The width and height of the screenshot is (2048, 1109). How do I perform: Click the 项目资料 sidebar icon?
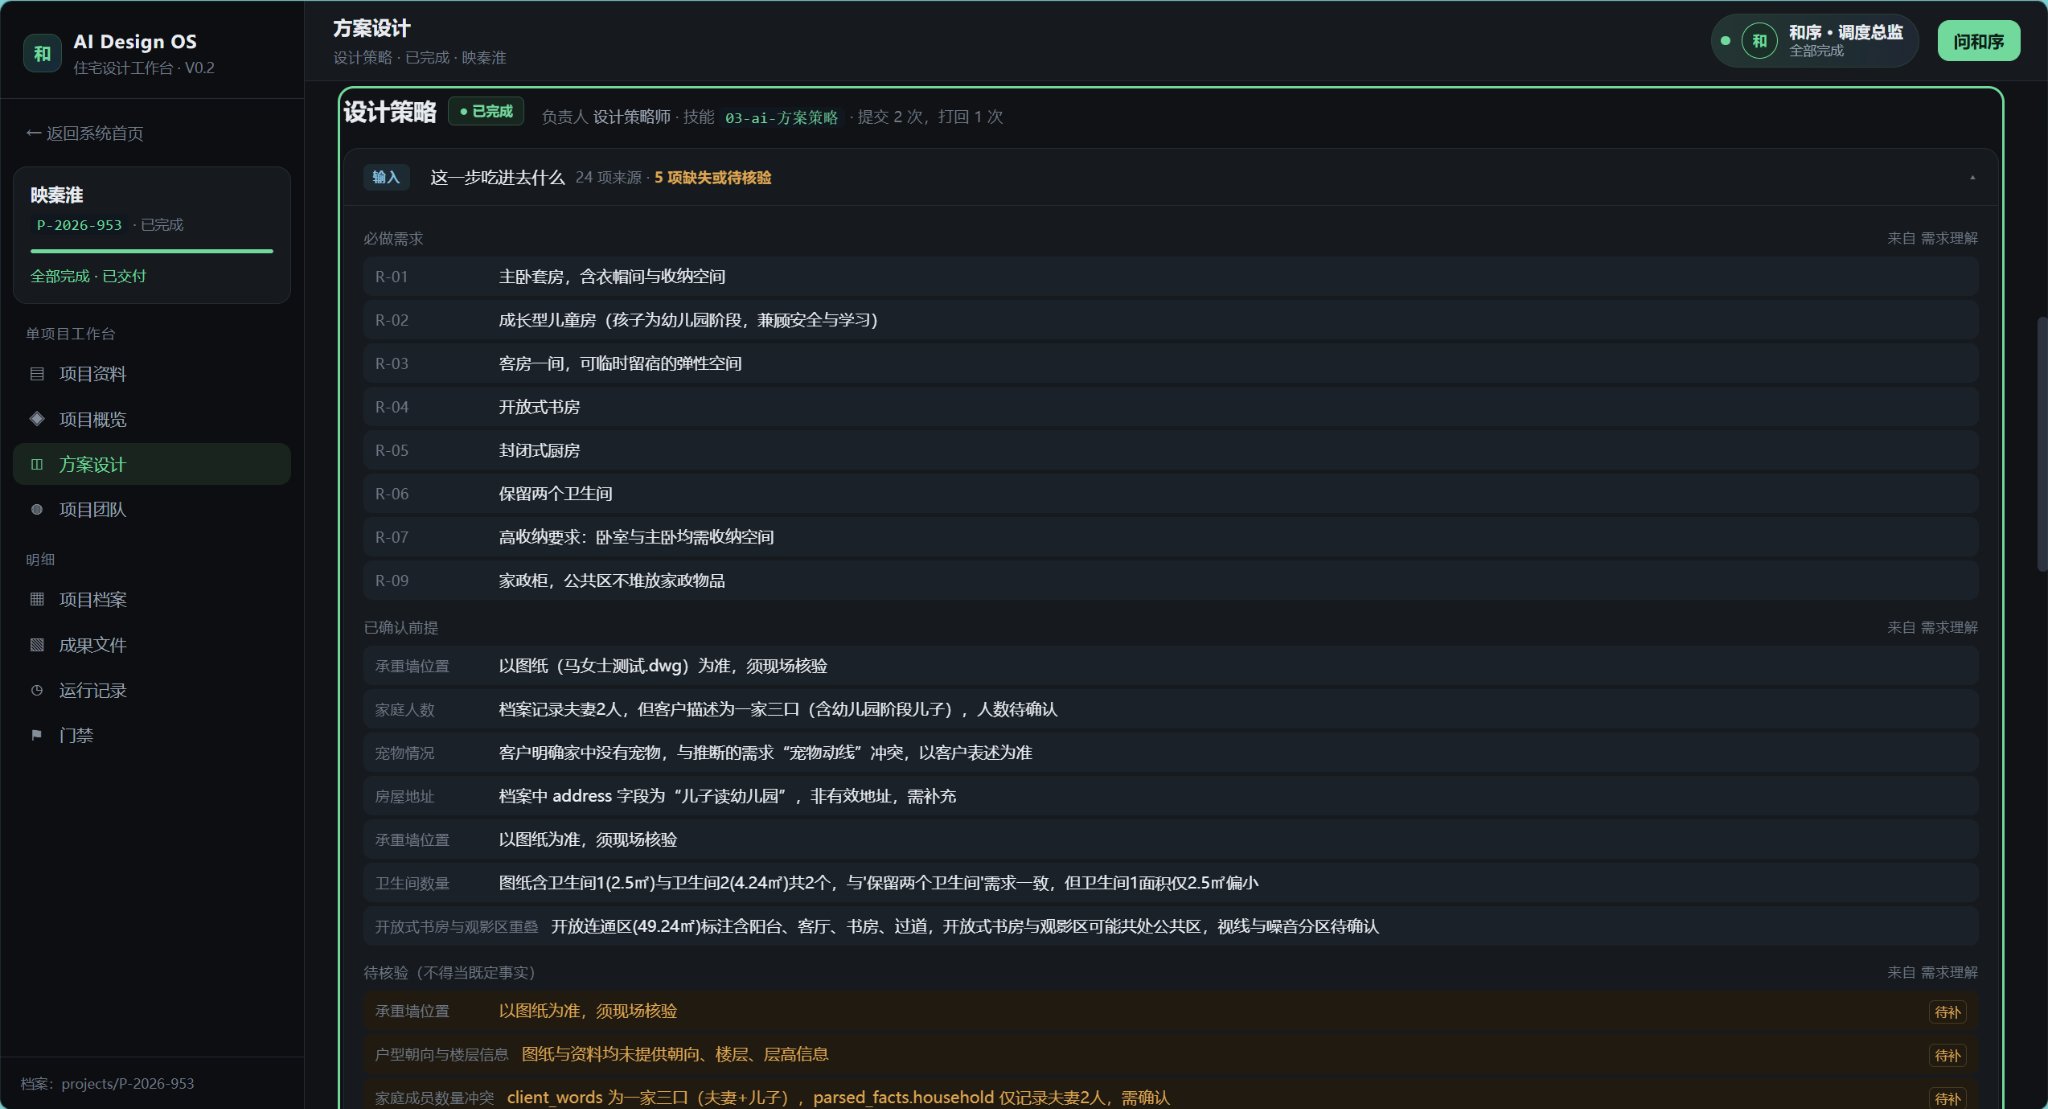click(37, 374)
